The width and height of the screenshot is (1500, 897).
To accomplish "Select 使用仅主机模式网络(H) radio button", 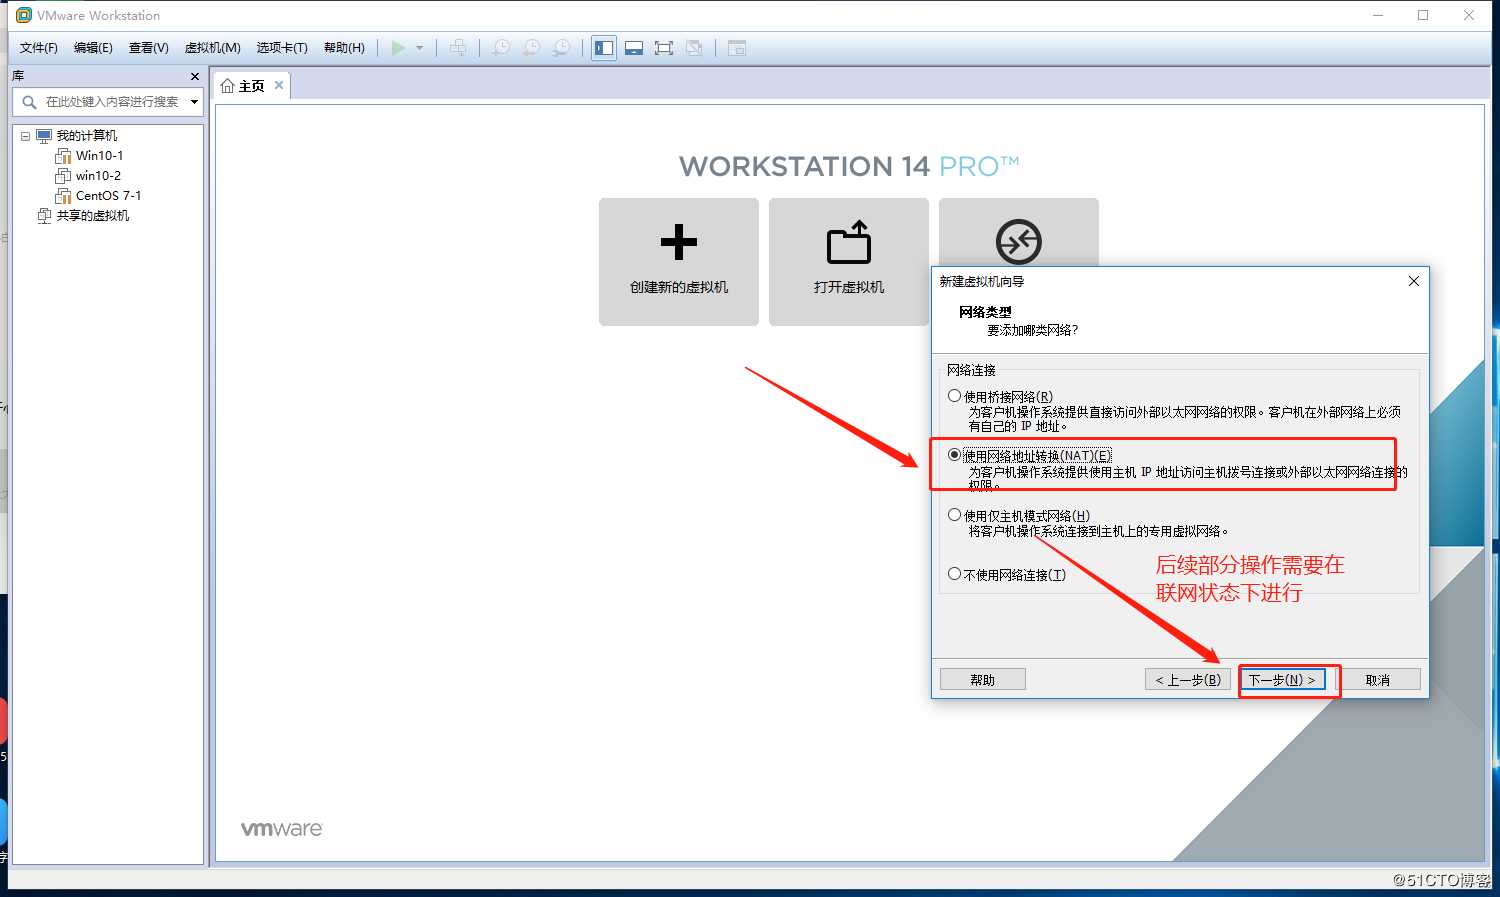I will point(954,515).
